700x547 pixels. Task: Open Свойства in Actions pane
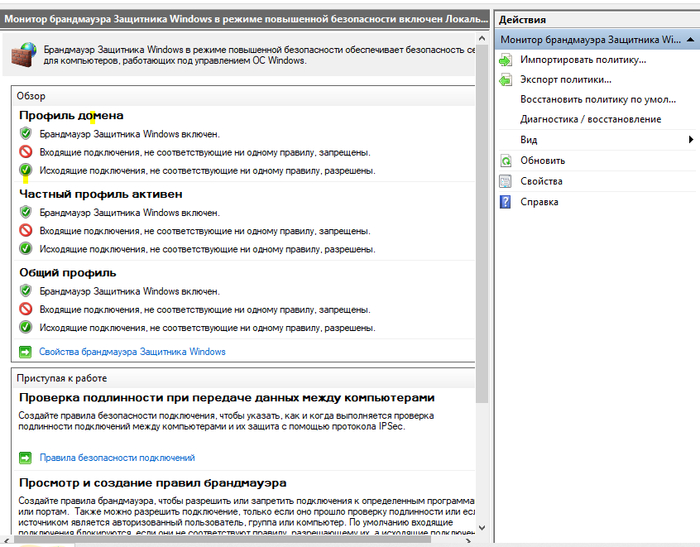pyautogui.click(x=541, y=181)
